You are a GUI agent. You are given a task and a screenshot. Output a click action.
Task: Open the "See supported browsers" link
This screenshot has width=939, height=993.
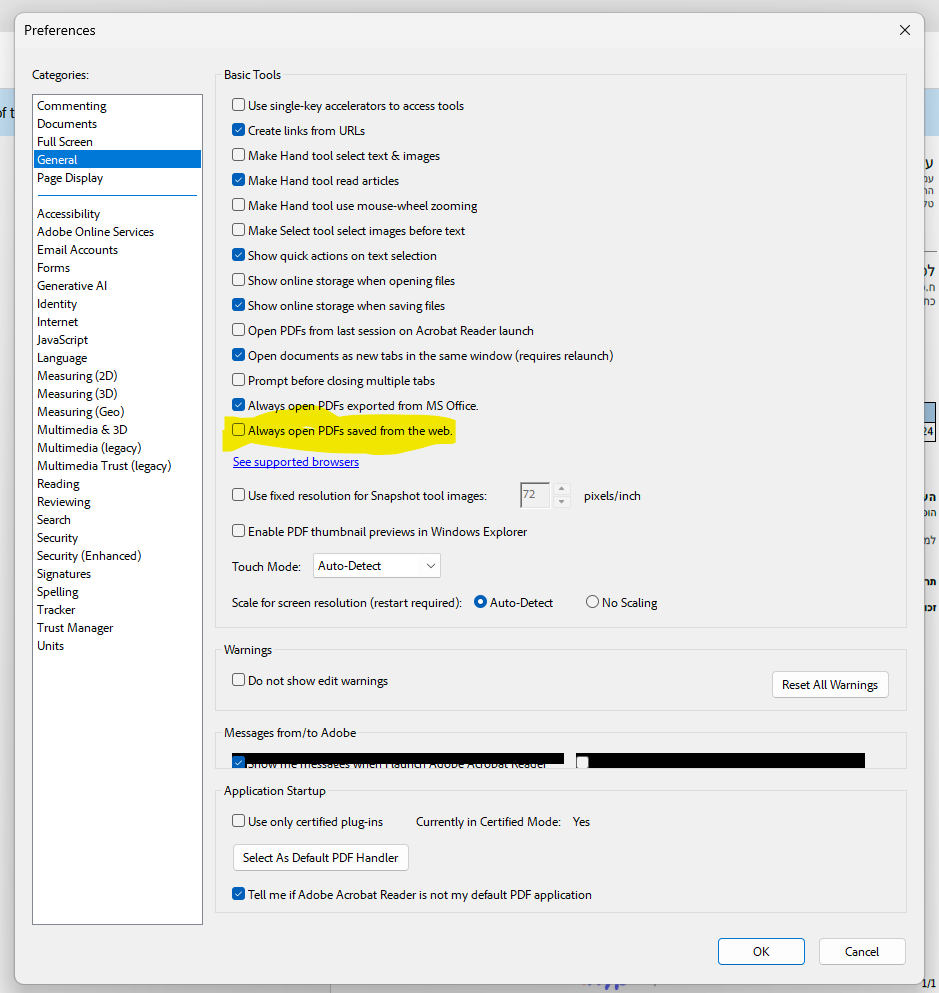click(x=295, y=461)
